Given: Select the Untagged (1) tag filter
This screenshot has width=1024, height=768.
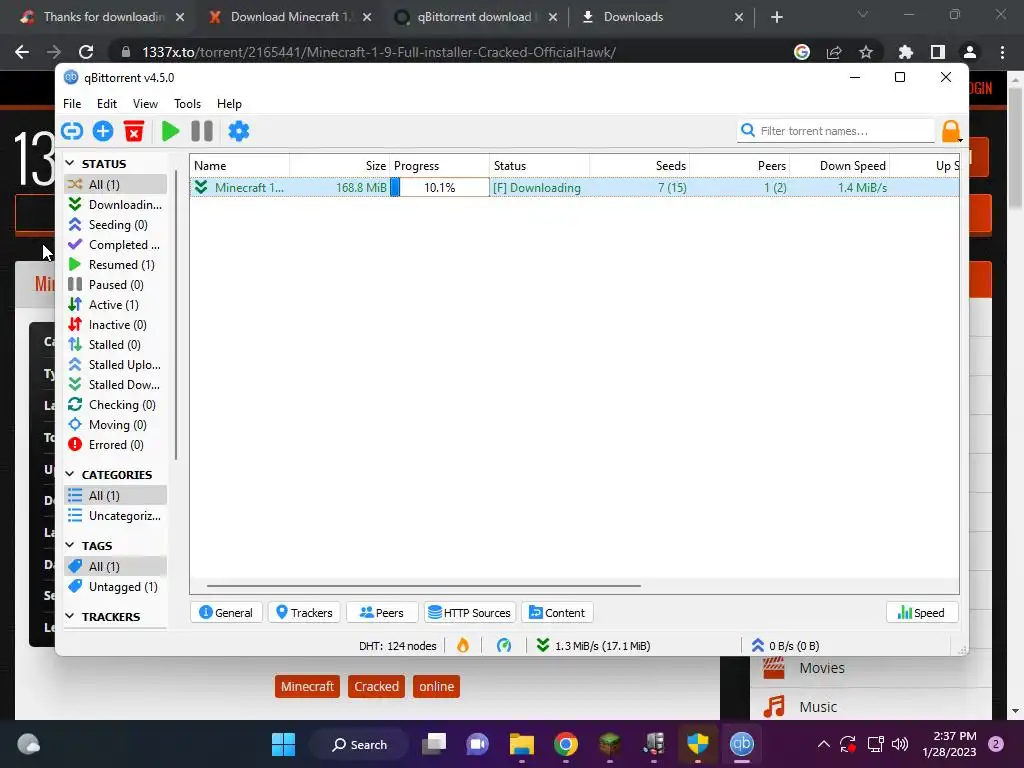Looking at the screenshot, I should pos(116,586).
